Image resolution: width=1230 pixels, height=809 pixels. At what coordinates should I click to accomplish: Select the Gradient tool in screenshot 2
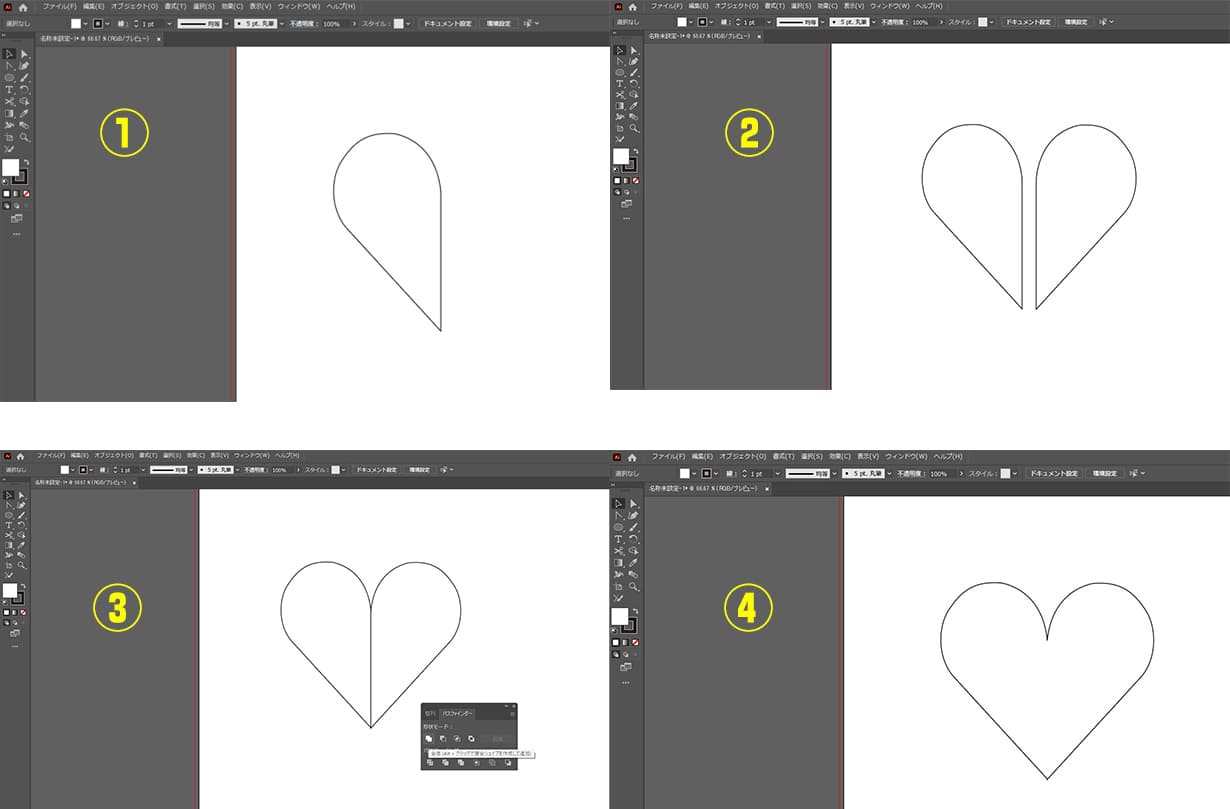(620, 105)
